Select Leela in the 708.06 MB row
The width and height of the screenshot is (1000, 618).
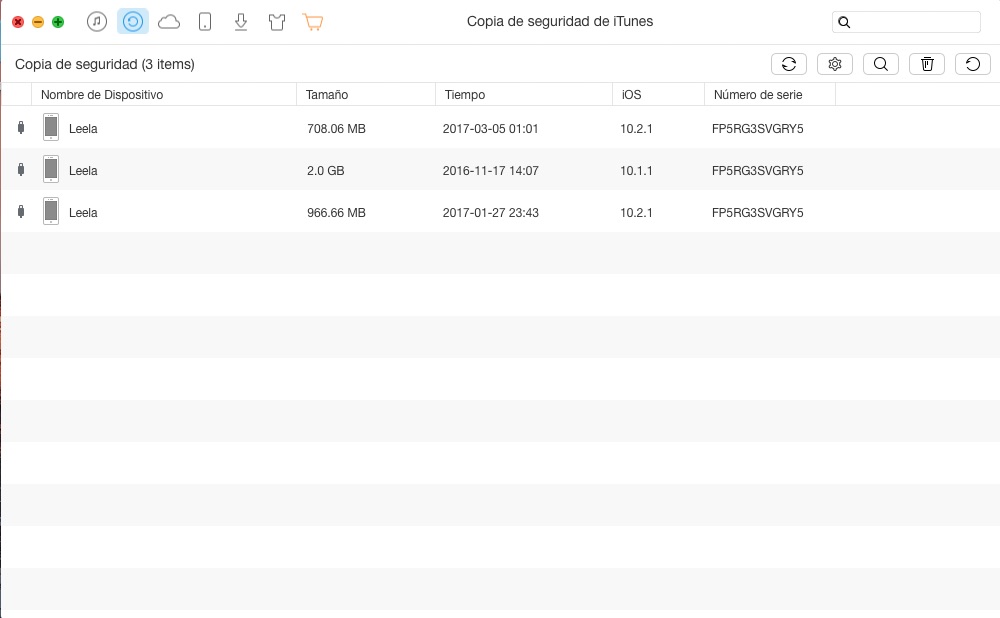pyautogui.click(x=83, y=129)
